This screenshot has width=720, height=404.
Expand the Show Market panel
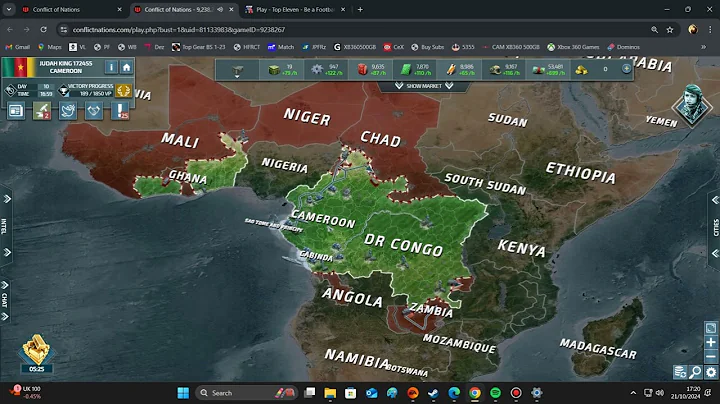point(424,86)
